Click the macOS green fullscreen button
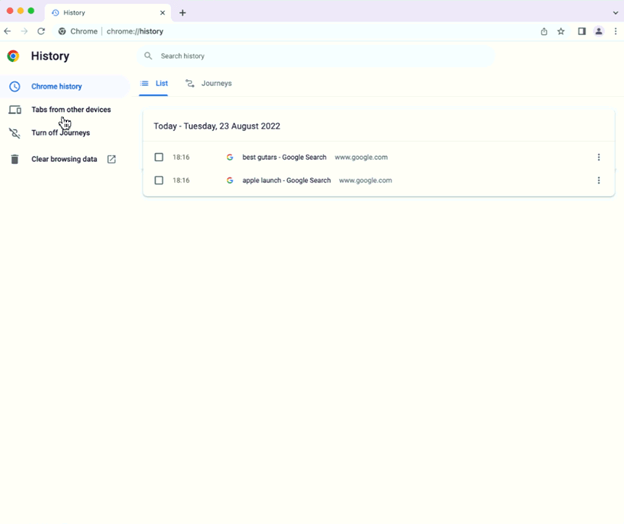The height and width of the screenshot is (524, 624). pos(31,11)
